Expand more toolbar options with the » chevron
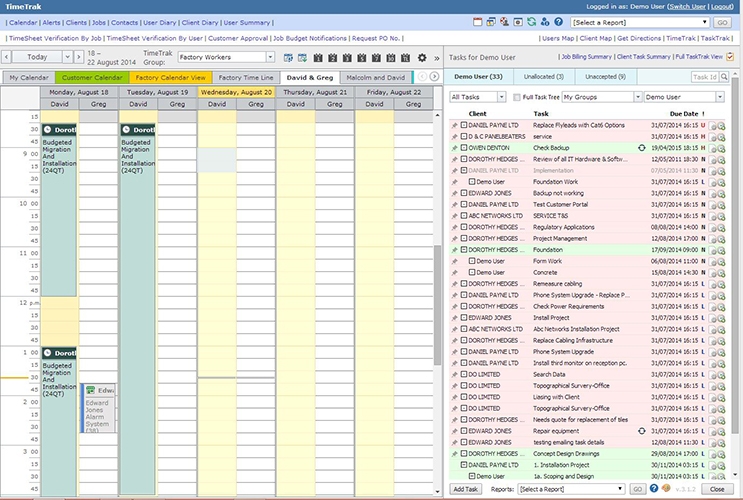The height and width of the screenshot is (500, 743). tap(436, 58)
